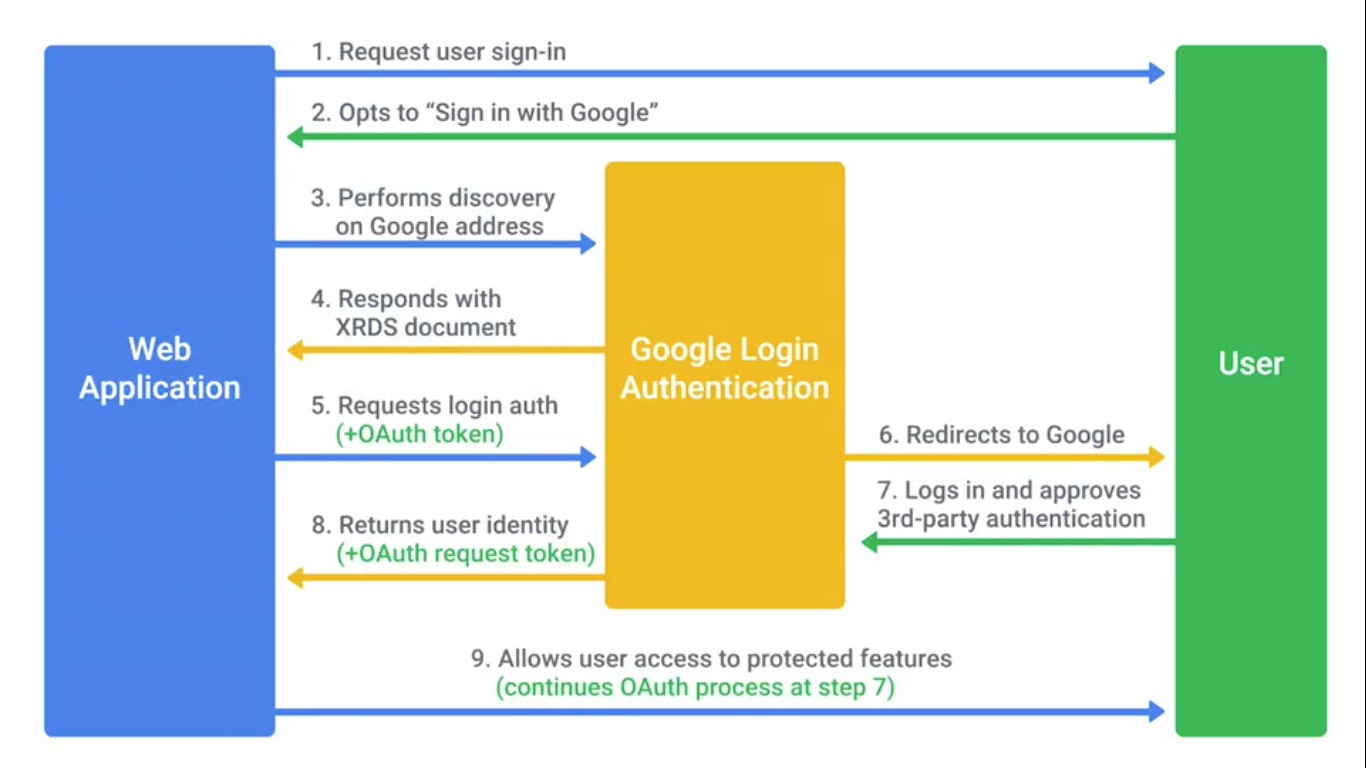Click the "6. Redirects to Google" label

(x=1001, y=435)
